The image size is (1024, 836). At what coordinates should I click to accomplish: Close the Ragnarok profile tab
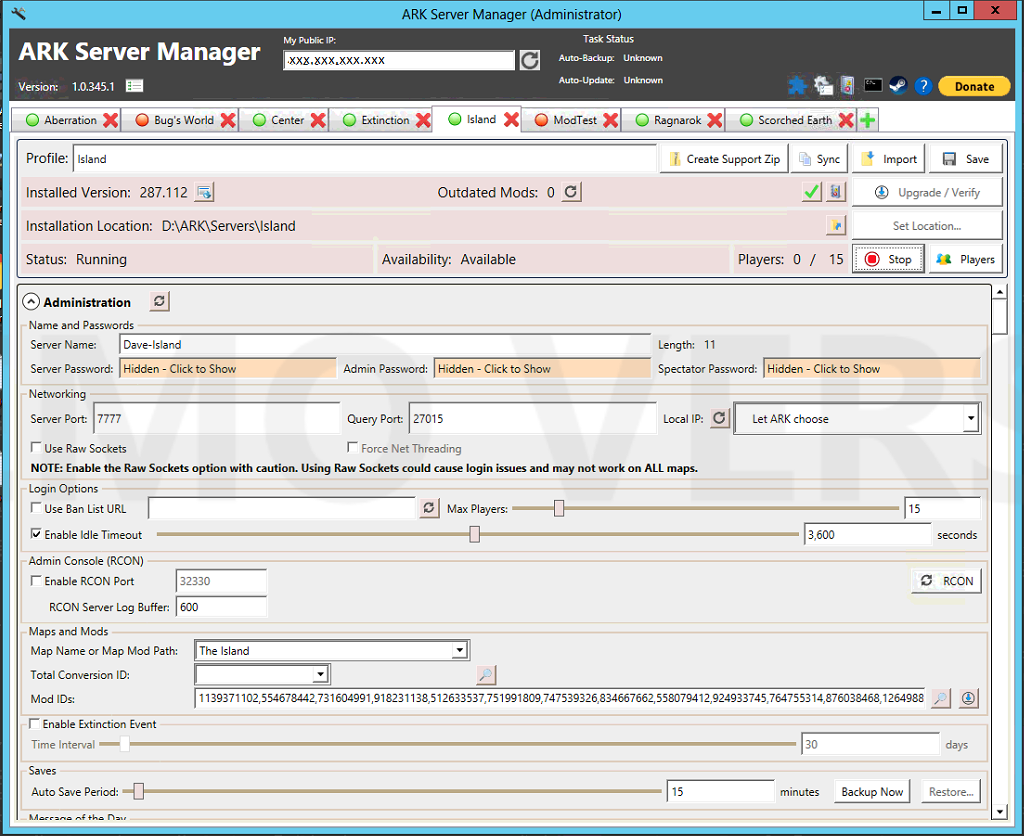[715, 120]
